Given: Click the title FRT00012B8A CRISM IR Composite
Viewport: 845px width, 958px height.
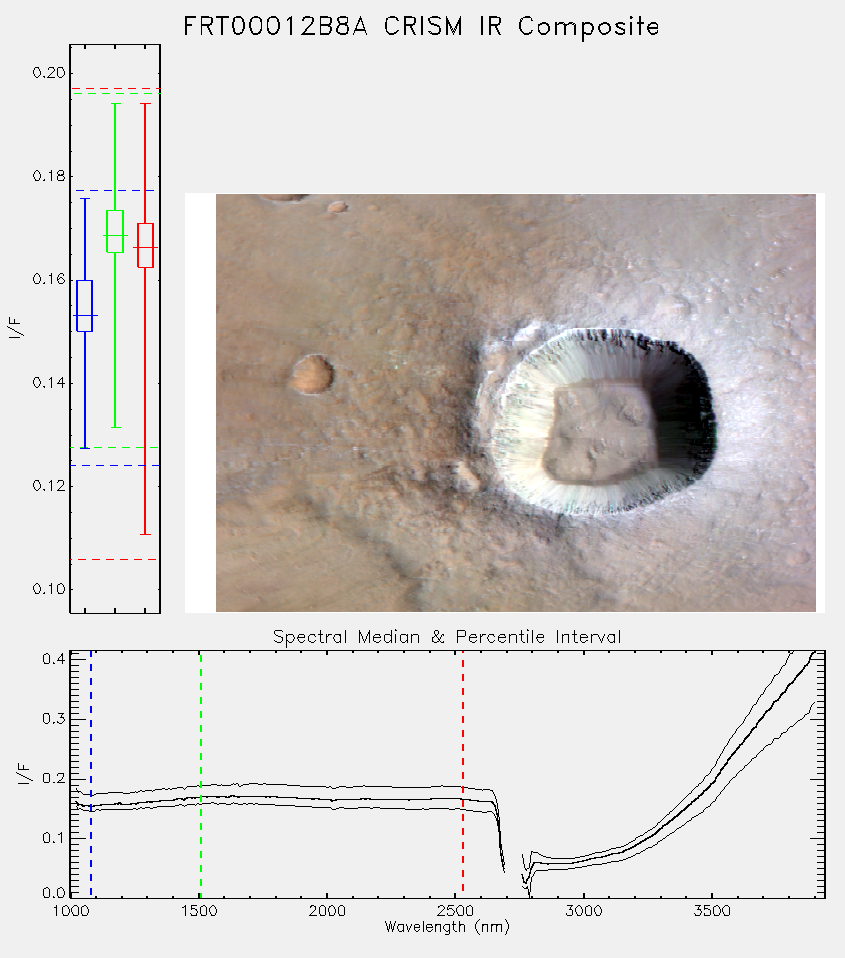Looking at the screenshot, I should [x=422, y=26].
